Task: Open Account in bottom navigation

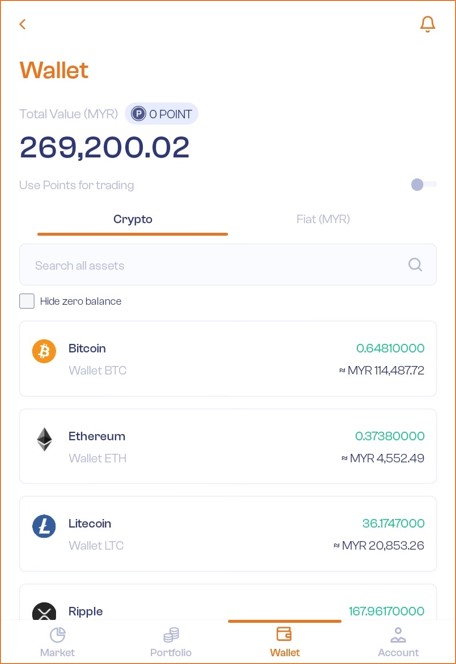Action: (398, 642)
